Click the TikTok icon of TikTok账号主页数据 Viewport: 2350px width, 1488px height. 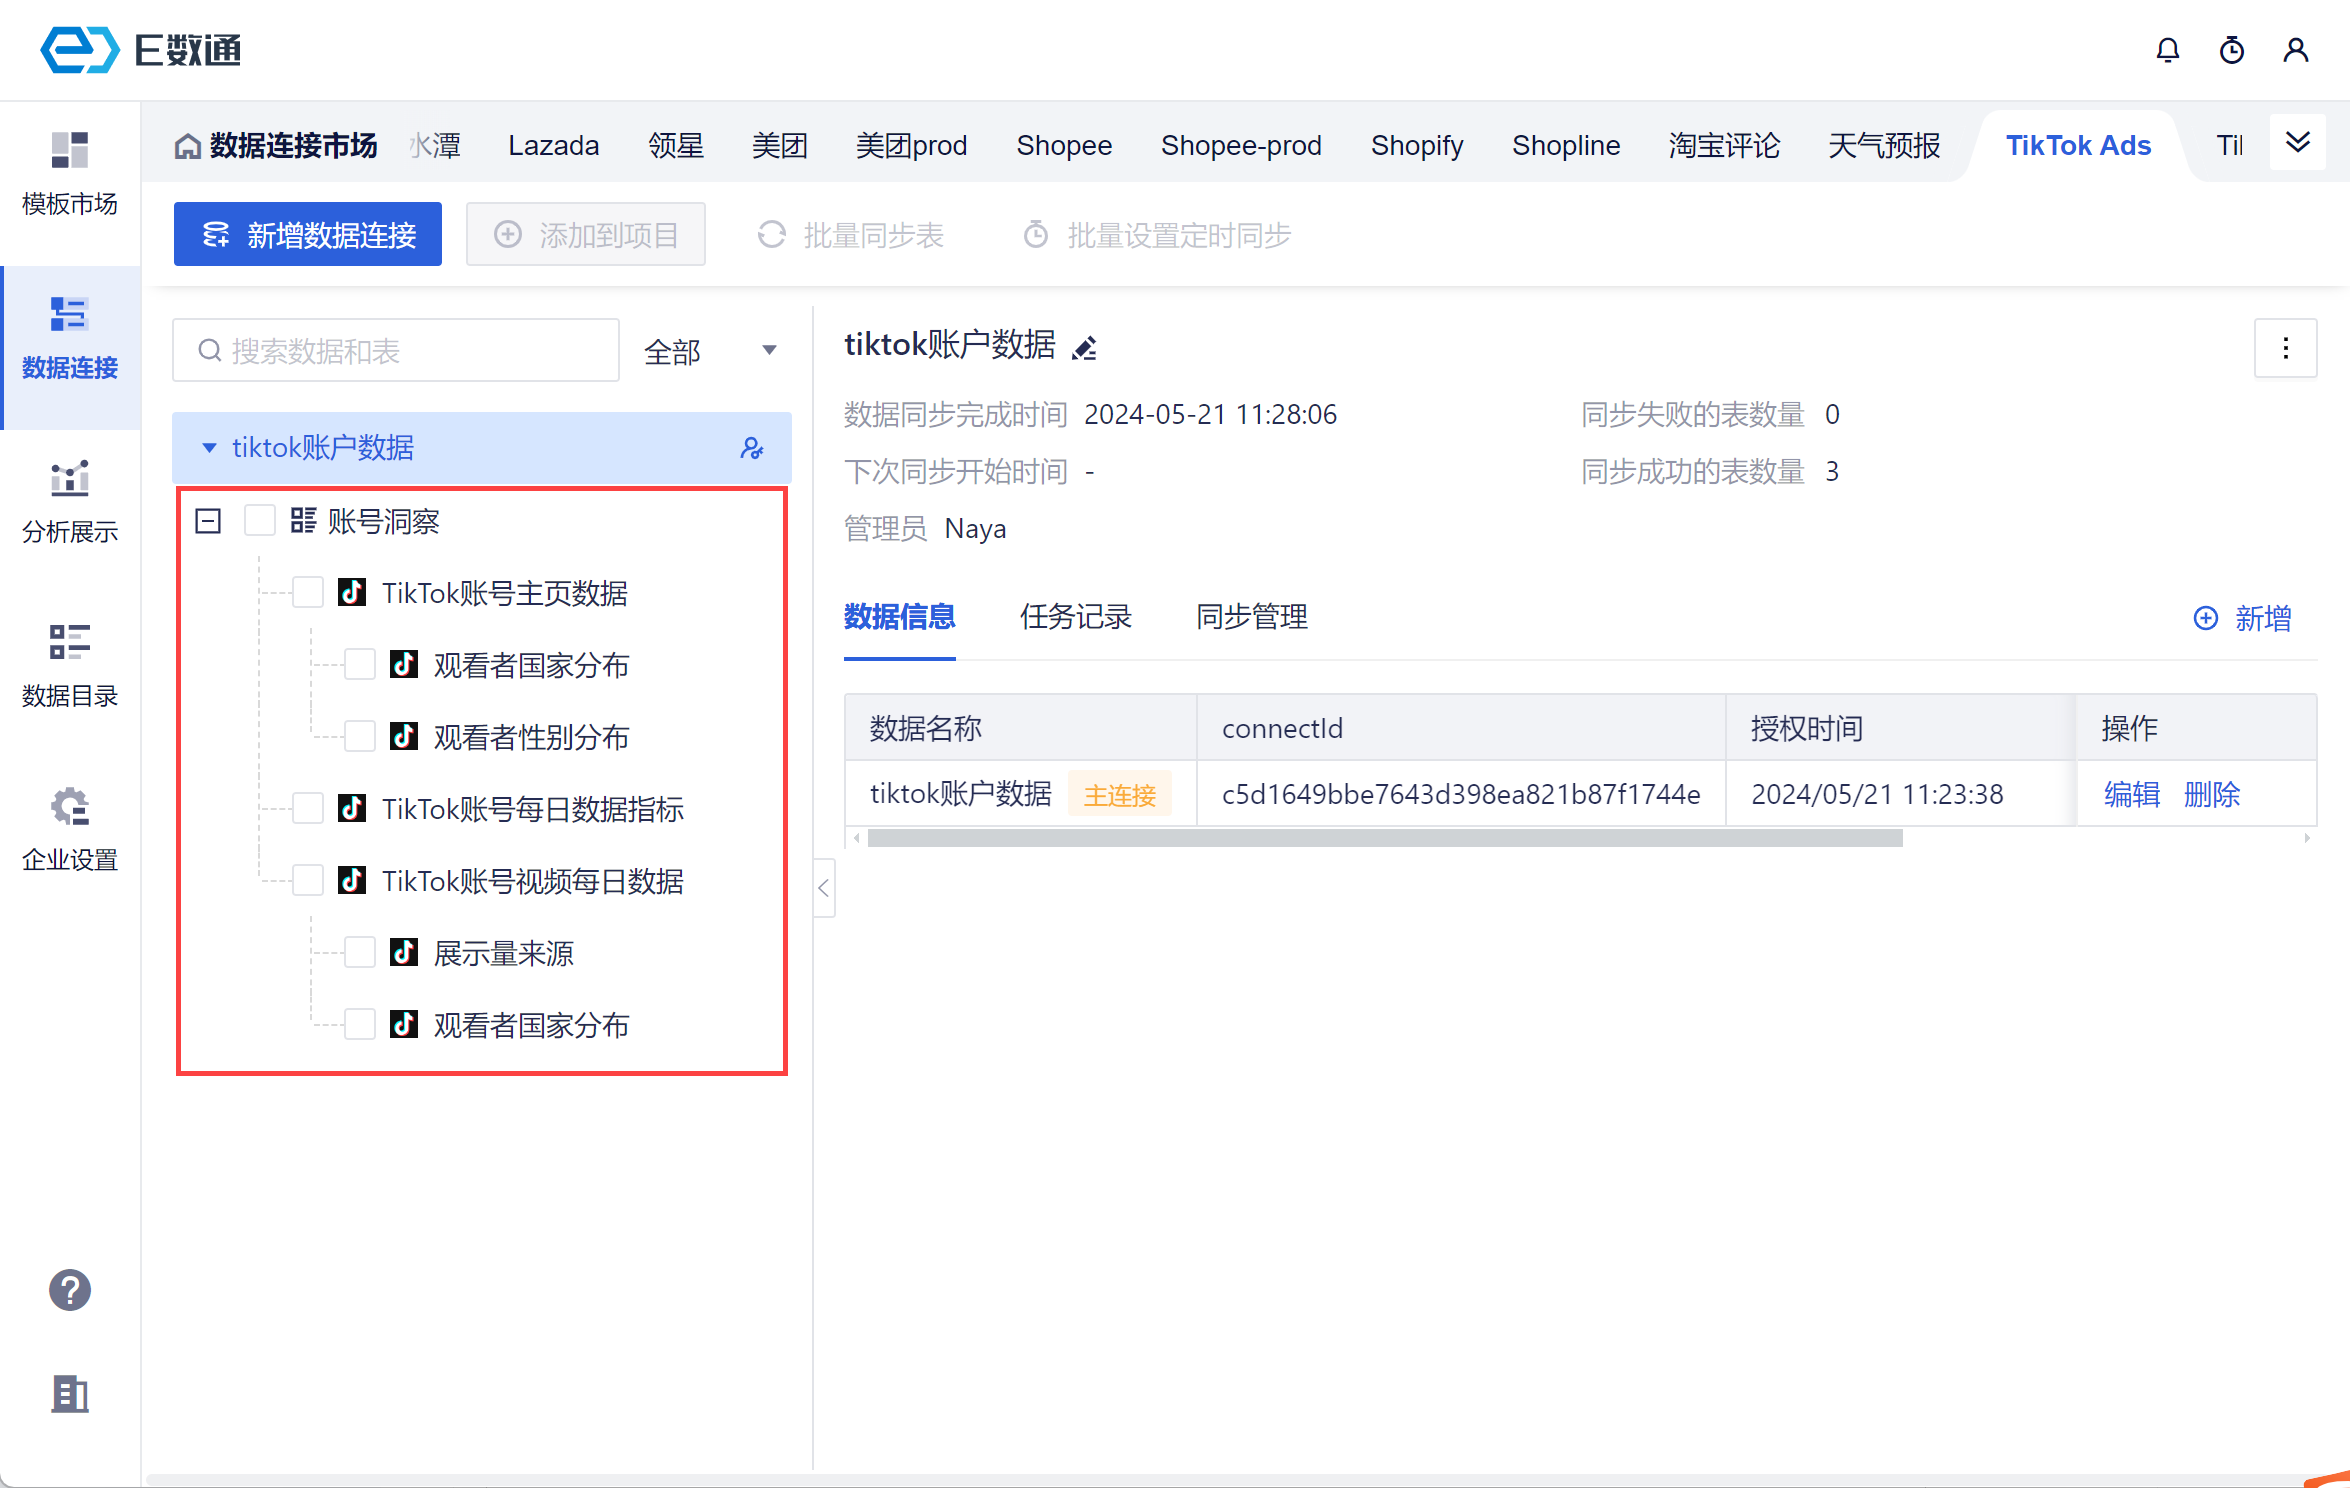click(352, 592)
